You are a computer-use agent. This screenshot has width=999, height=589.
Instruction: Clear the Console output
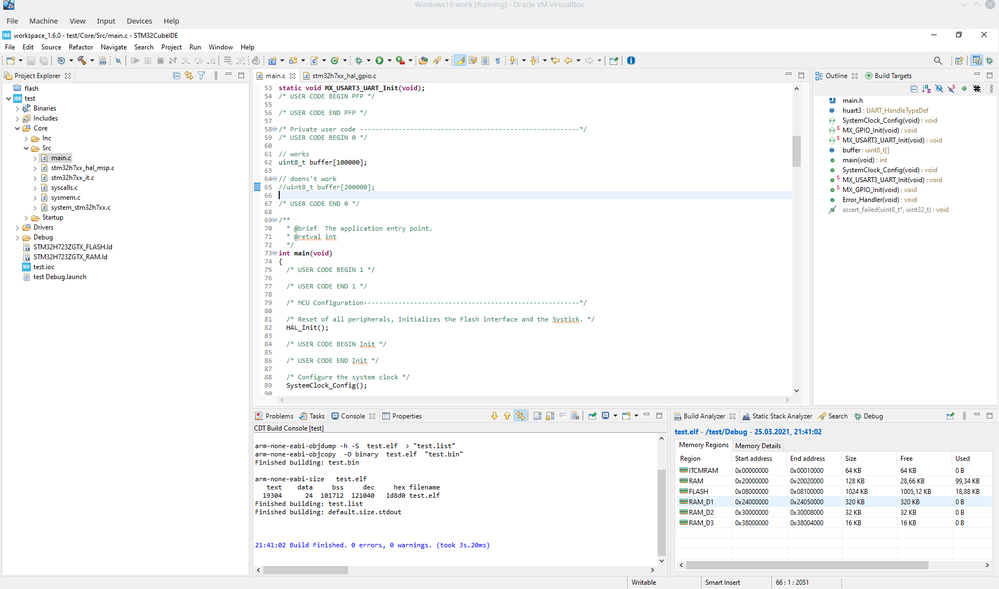click(575, 416)
